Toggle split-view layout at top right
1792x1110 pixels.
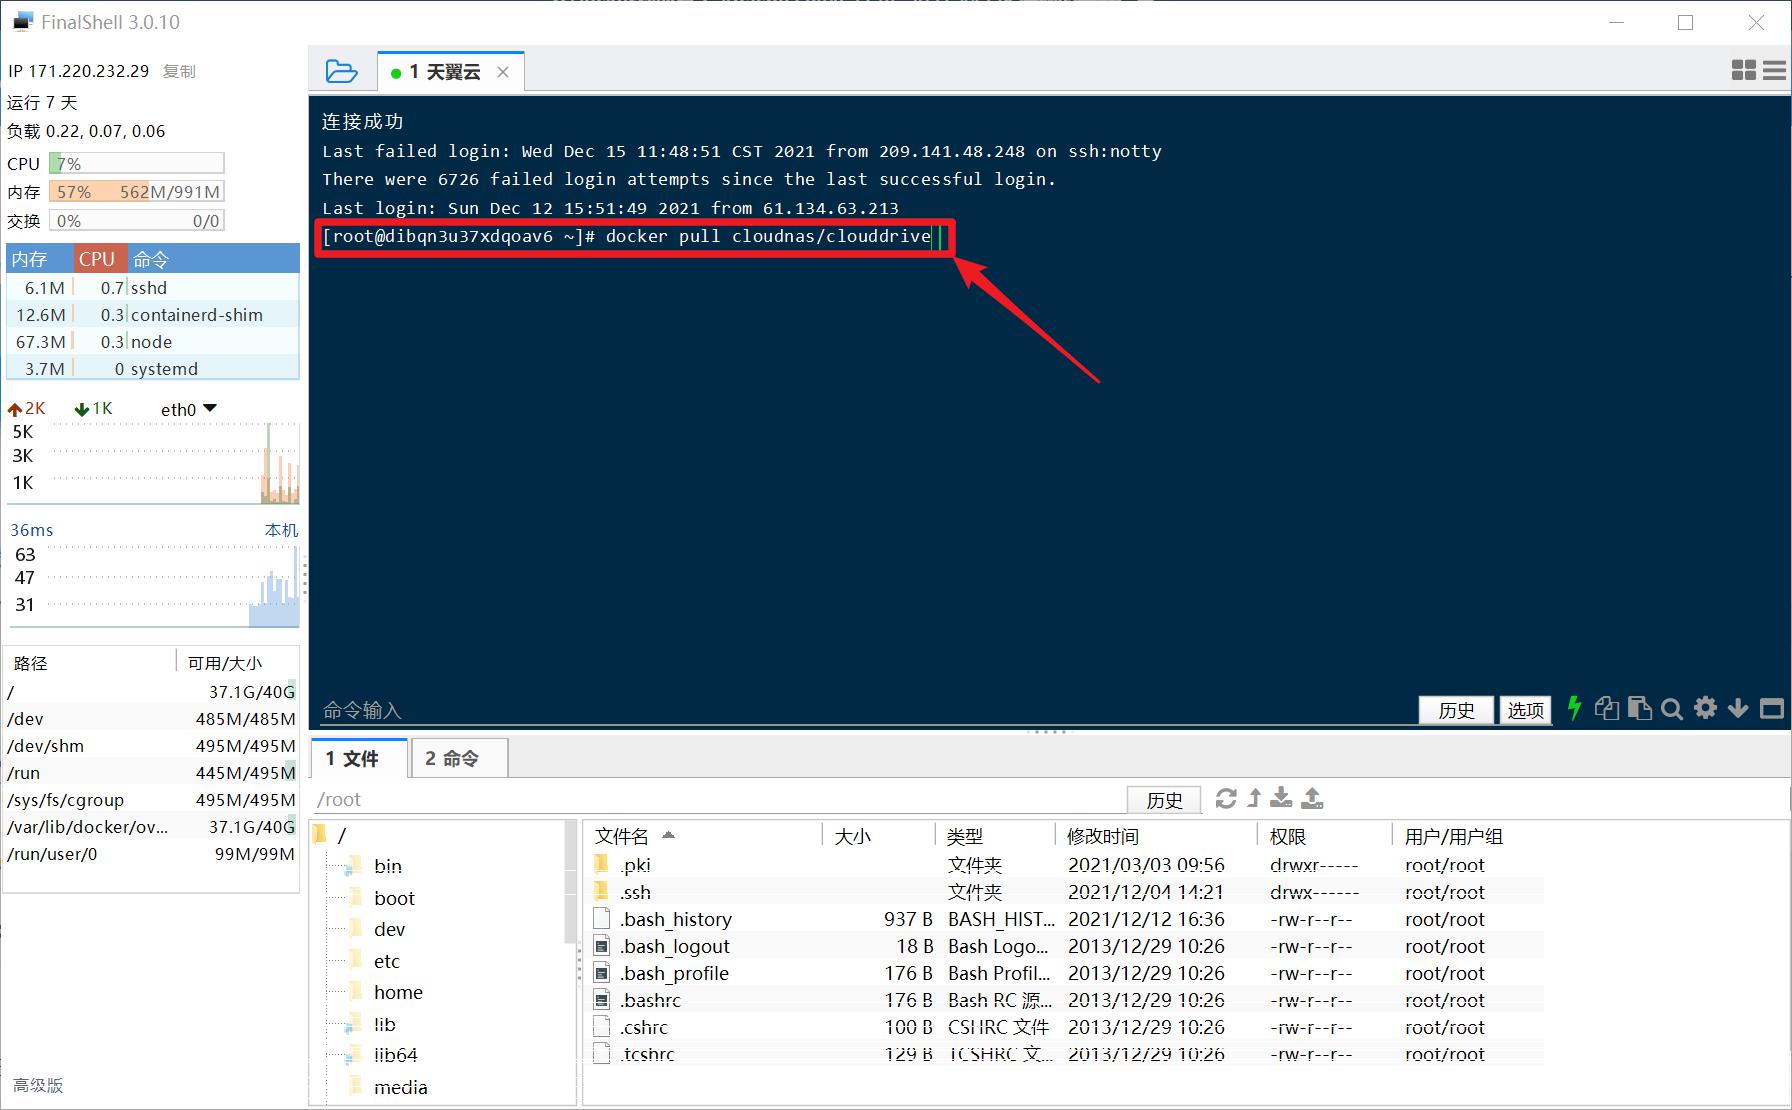click(x=1744, y=69)
